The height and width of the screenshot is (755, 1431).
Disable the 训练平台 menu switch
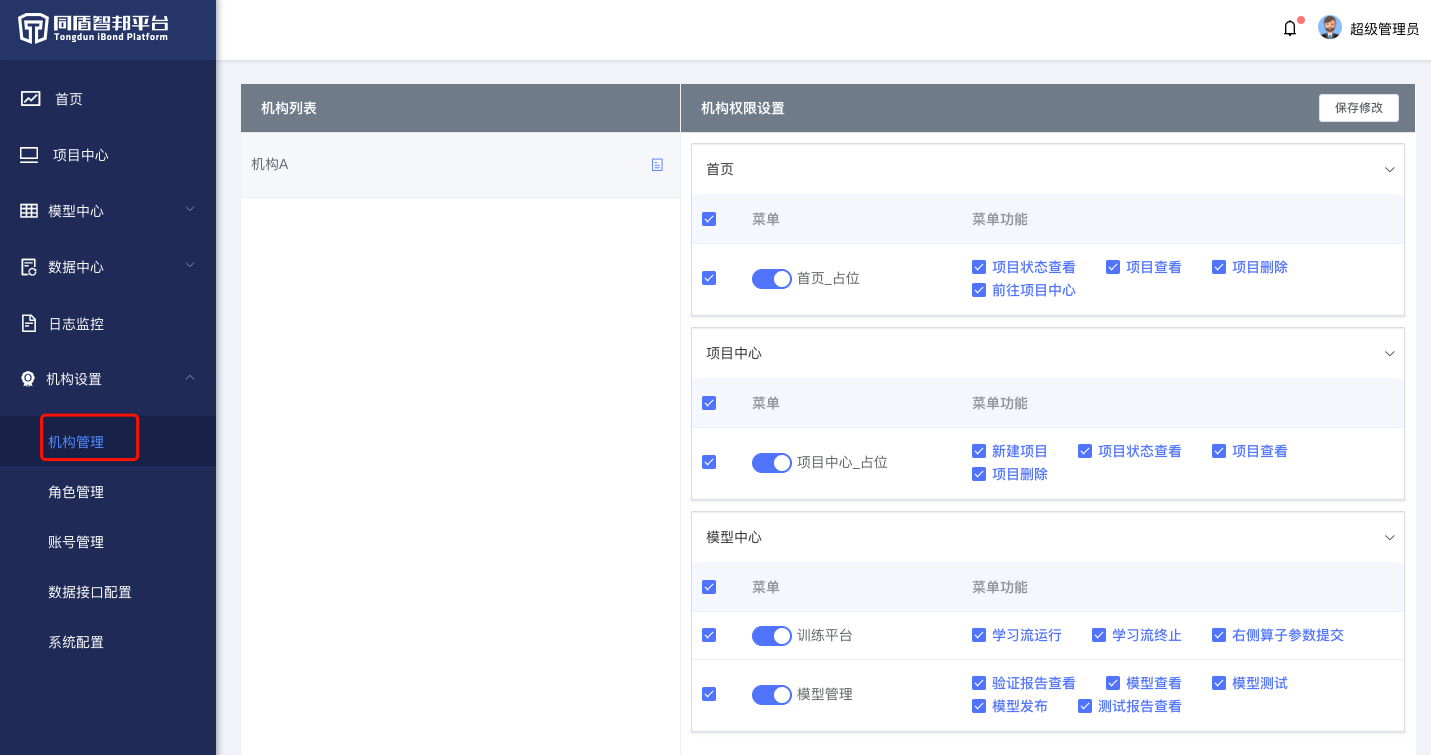point(771,636)
